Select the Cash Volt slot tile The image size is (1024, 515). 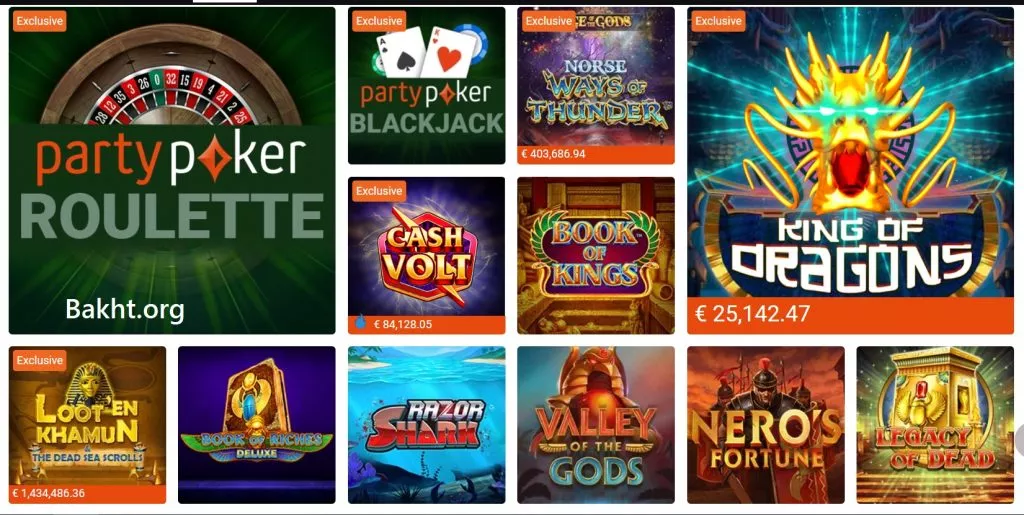pyautogui.click(x=426, y=255)
